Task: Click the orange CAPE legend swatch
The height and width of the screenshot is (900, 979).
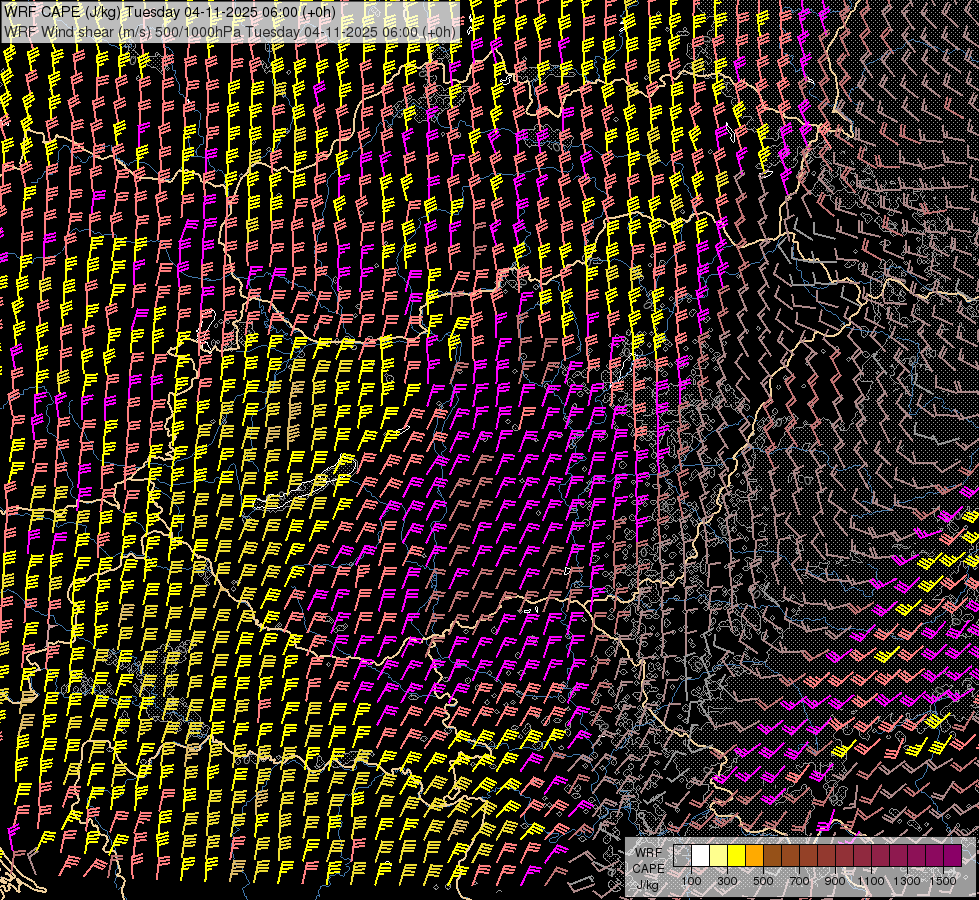Action: [x=754, y=855]
